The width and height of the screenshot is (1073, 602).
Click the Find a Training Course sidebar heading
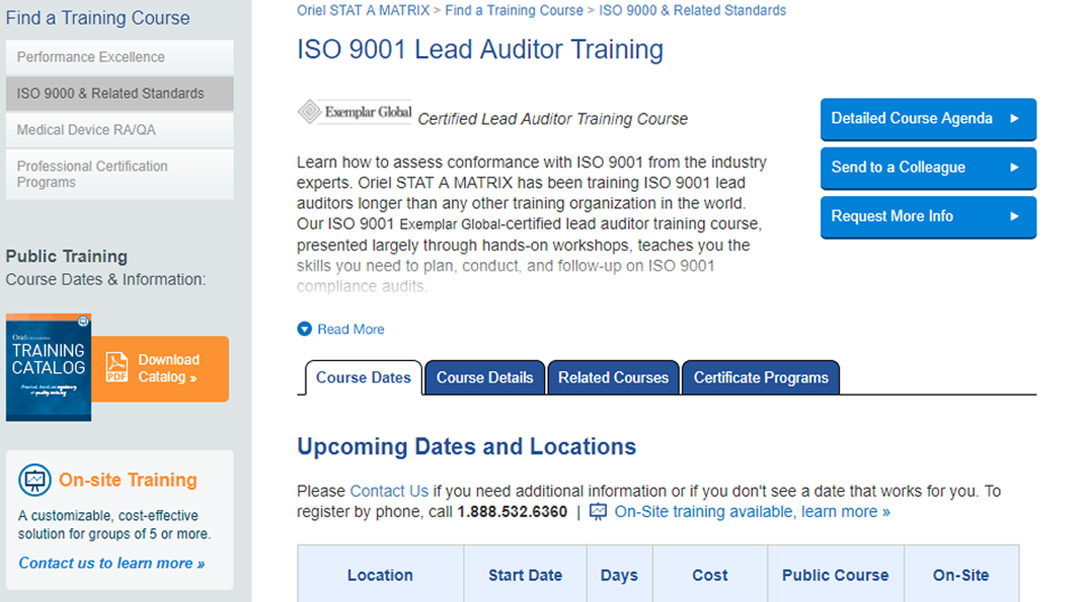tap(98, 18)
